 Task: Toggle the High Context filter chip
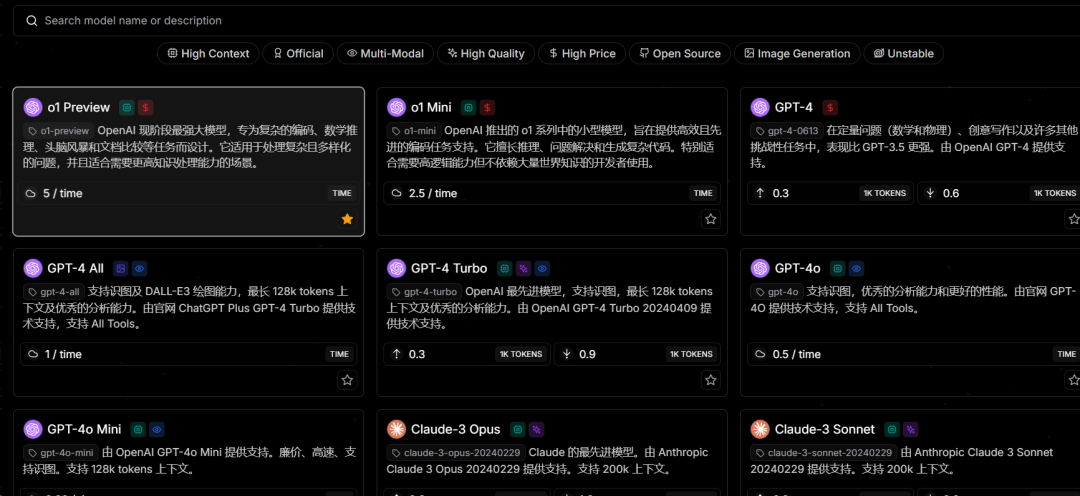pos(208,54)
